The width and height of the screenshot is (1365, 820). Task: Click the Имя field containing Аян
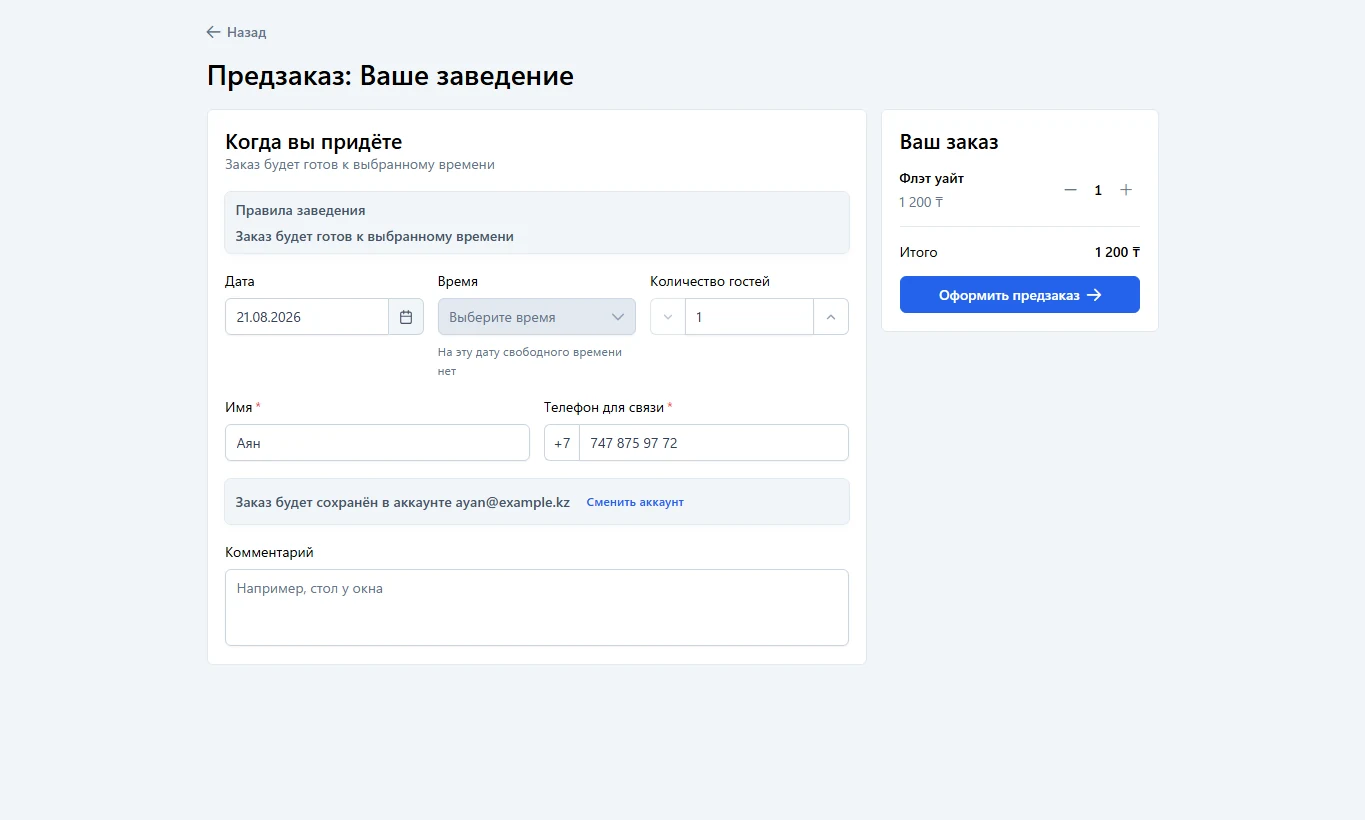377,443
